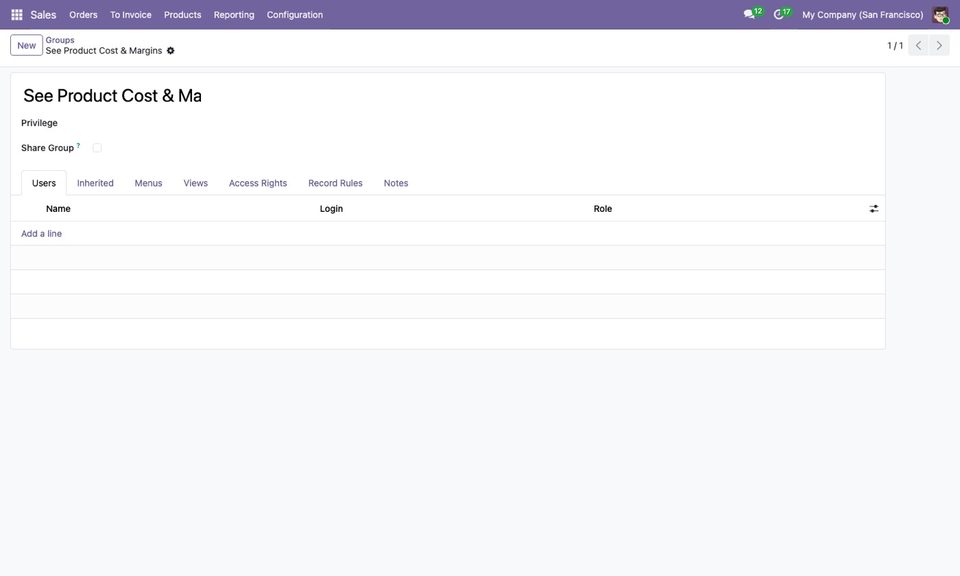Click the See Product Cost & Margins breadcrumb text
Viewport: 960px width, 576px height.
(104, 51)
